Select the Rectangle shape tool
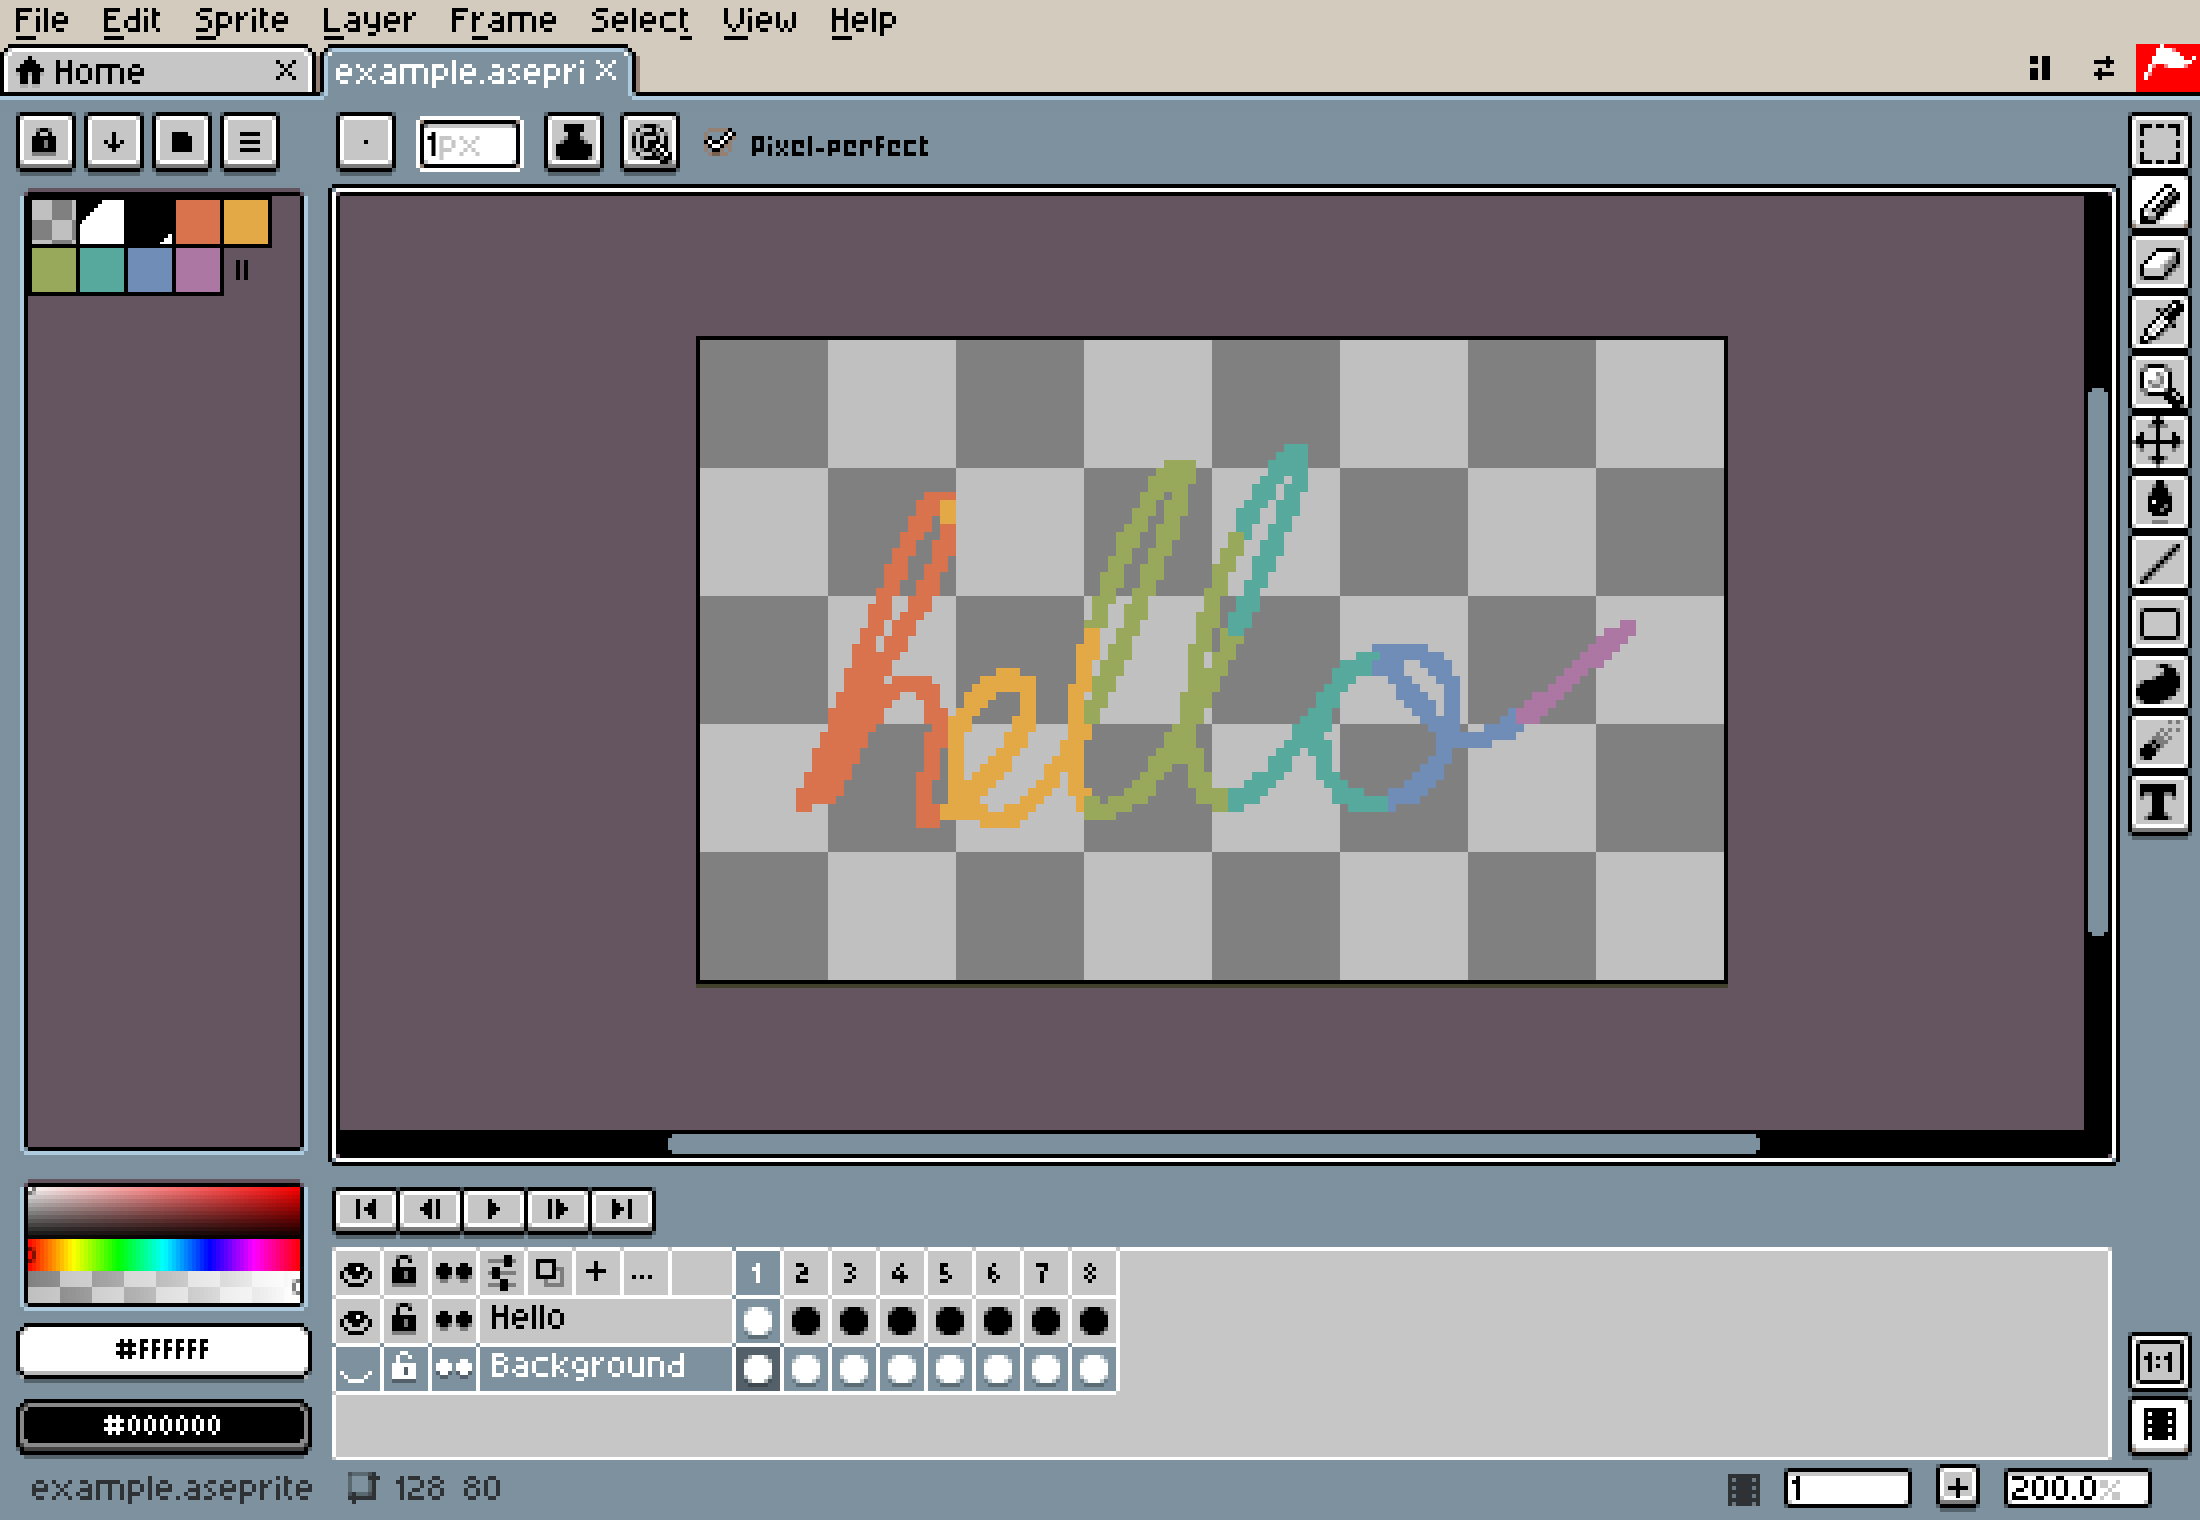 (x=2159, y=624)
